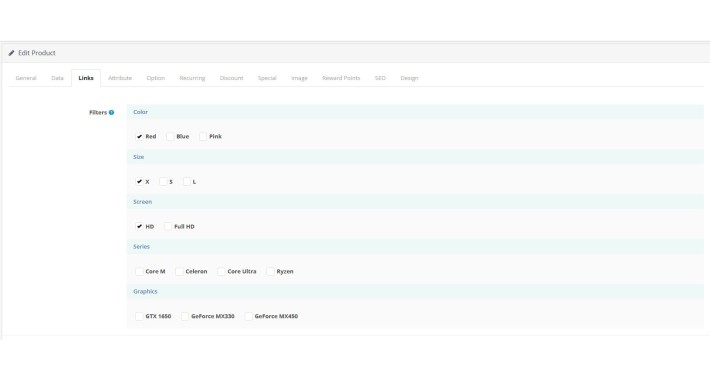Select the Special tab
The height and width of the screenshot is (380, 710).
(x=267, y=78)
